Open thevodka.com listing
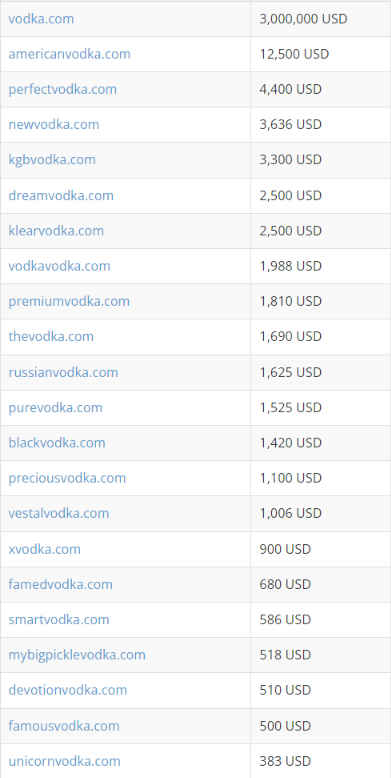 pos(51,336)
